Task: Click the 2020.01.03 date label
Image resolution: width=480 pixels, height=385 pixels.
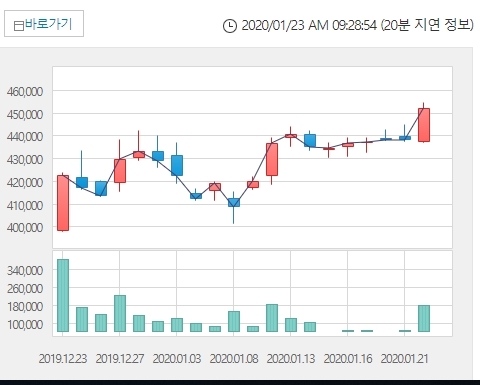Action: pos(177,359)
